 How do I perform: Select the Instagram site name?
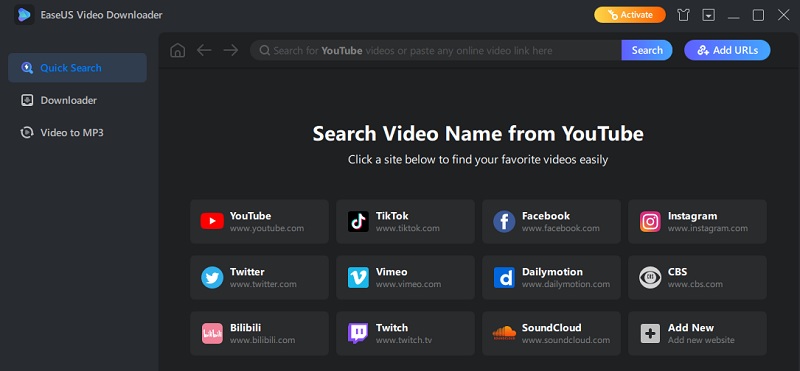tap(692, 216)
